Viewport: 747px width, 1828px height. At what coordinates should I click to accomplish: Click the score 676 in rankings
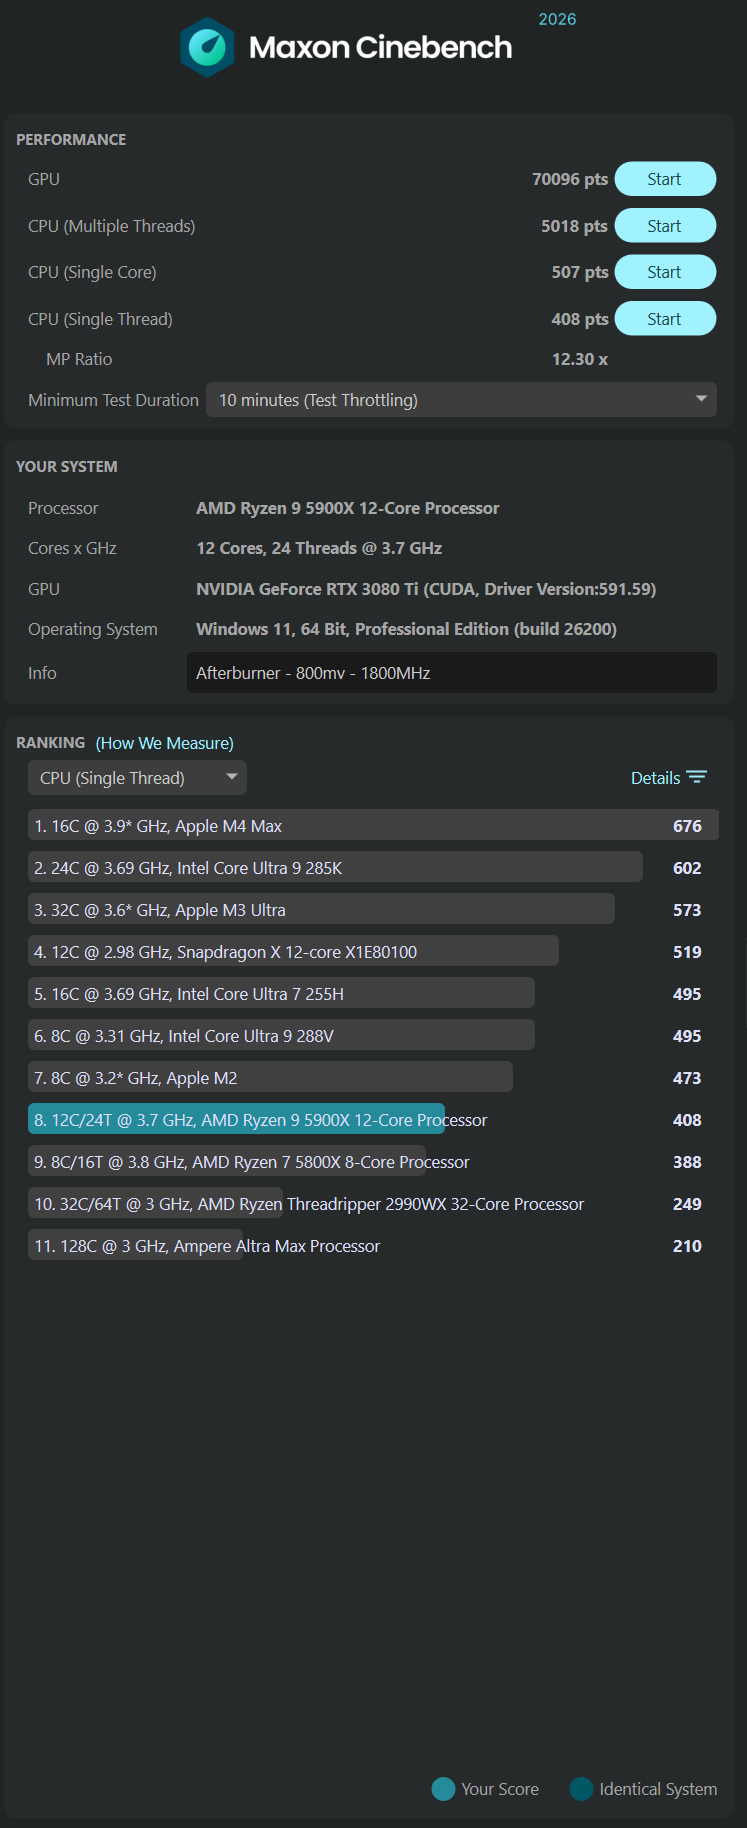pyautogui.click(x=687, y=826)
